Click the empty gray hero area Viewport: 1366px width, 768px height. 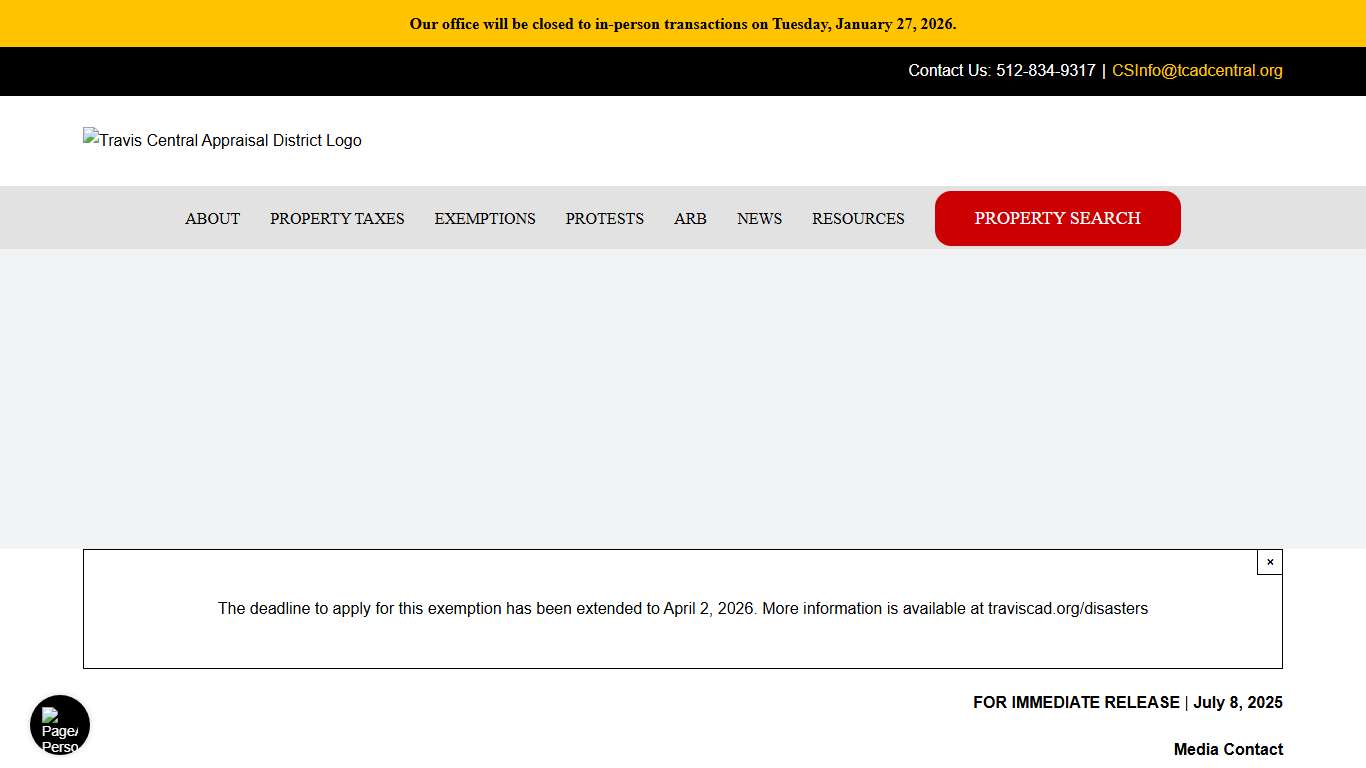pos(683,400)
